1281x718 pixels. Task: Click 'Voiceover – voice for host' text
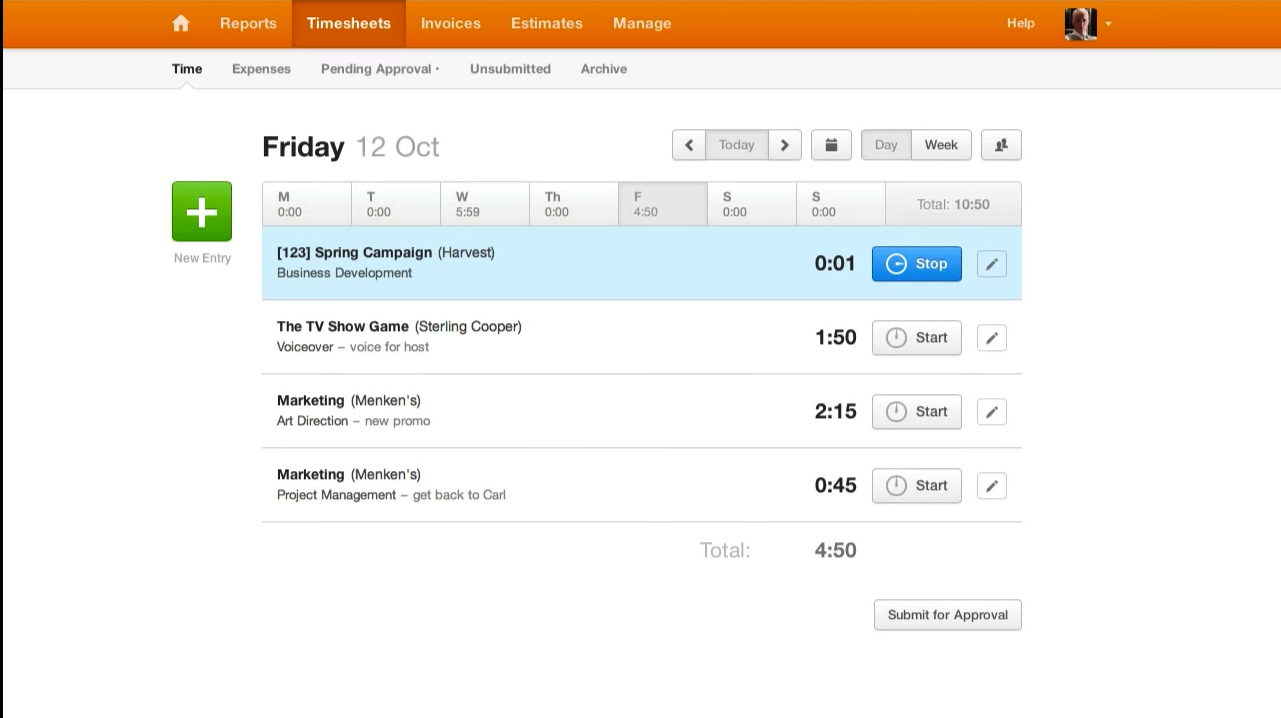(353, 347)
